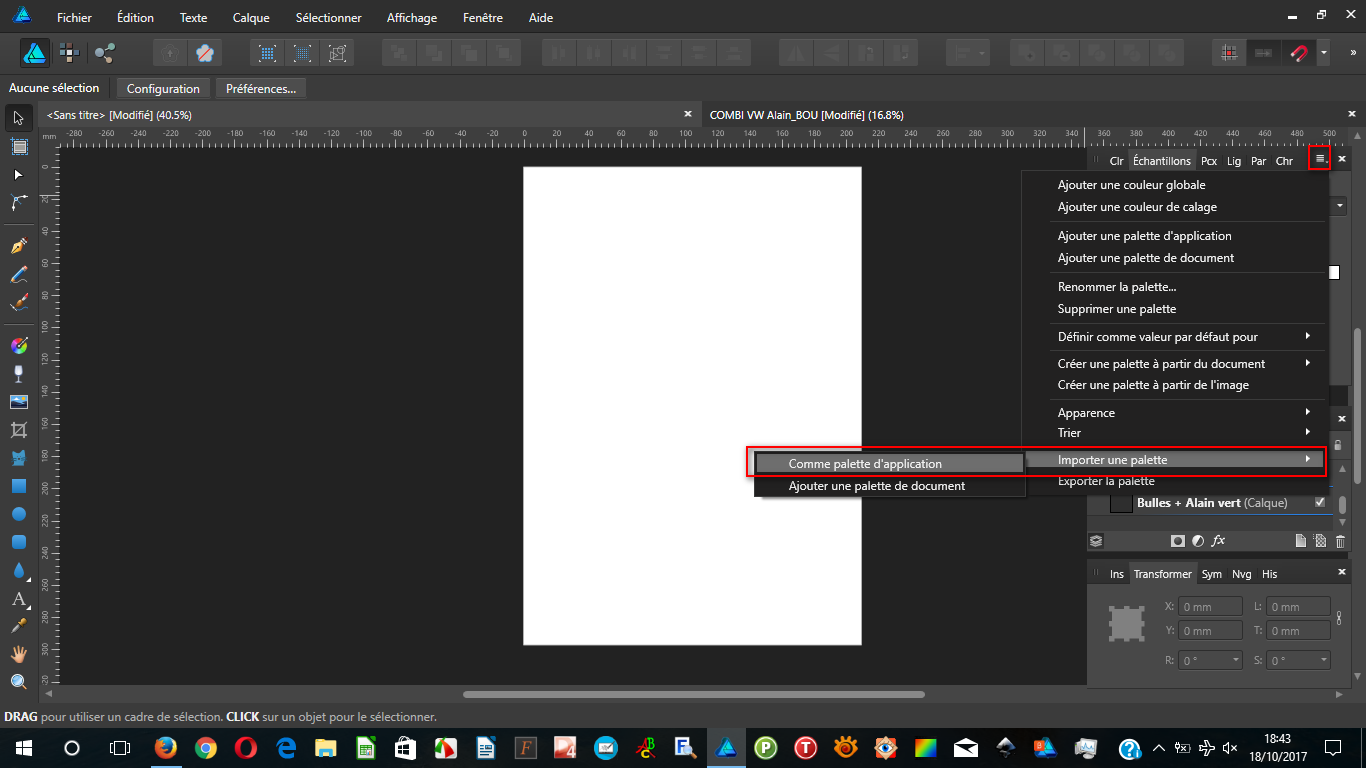Screen dimensions: 1366x768
Task: Click the Add layer page icon
Action: 1301,541
